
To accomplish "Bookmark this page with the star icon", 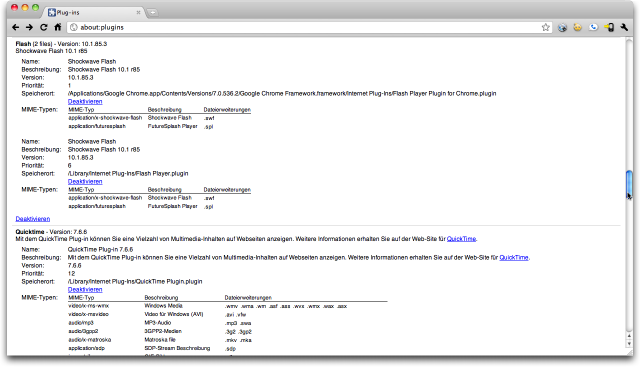I will tap(545, 27).
